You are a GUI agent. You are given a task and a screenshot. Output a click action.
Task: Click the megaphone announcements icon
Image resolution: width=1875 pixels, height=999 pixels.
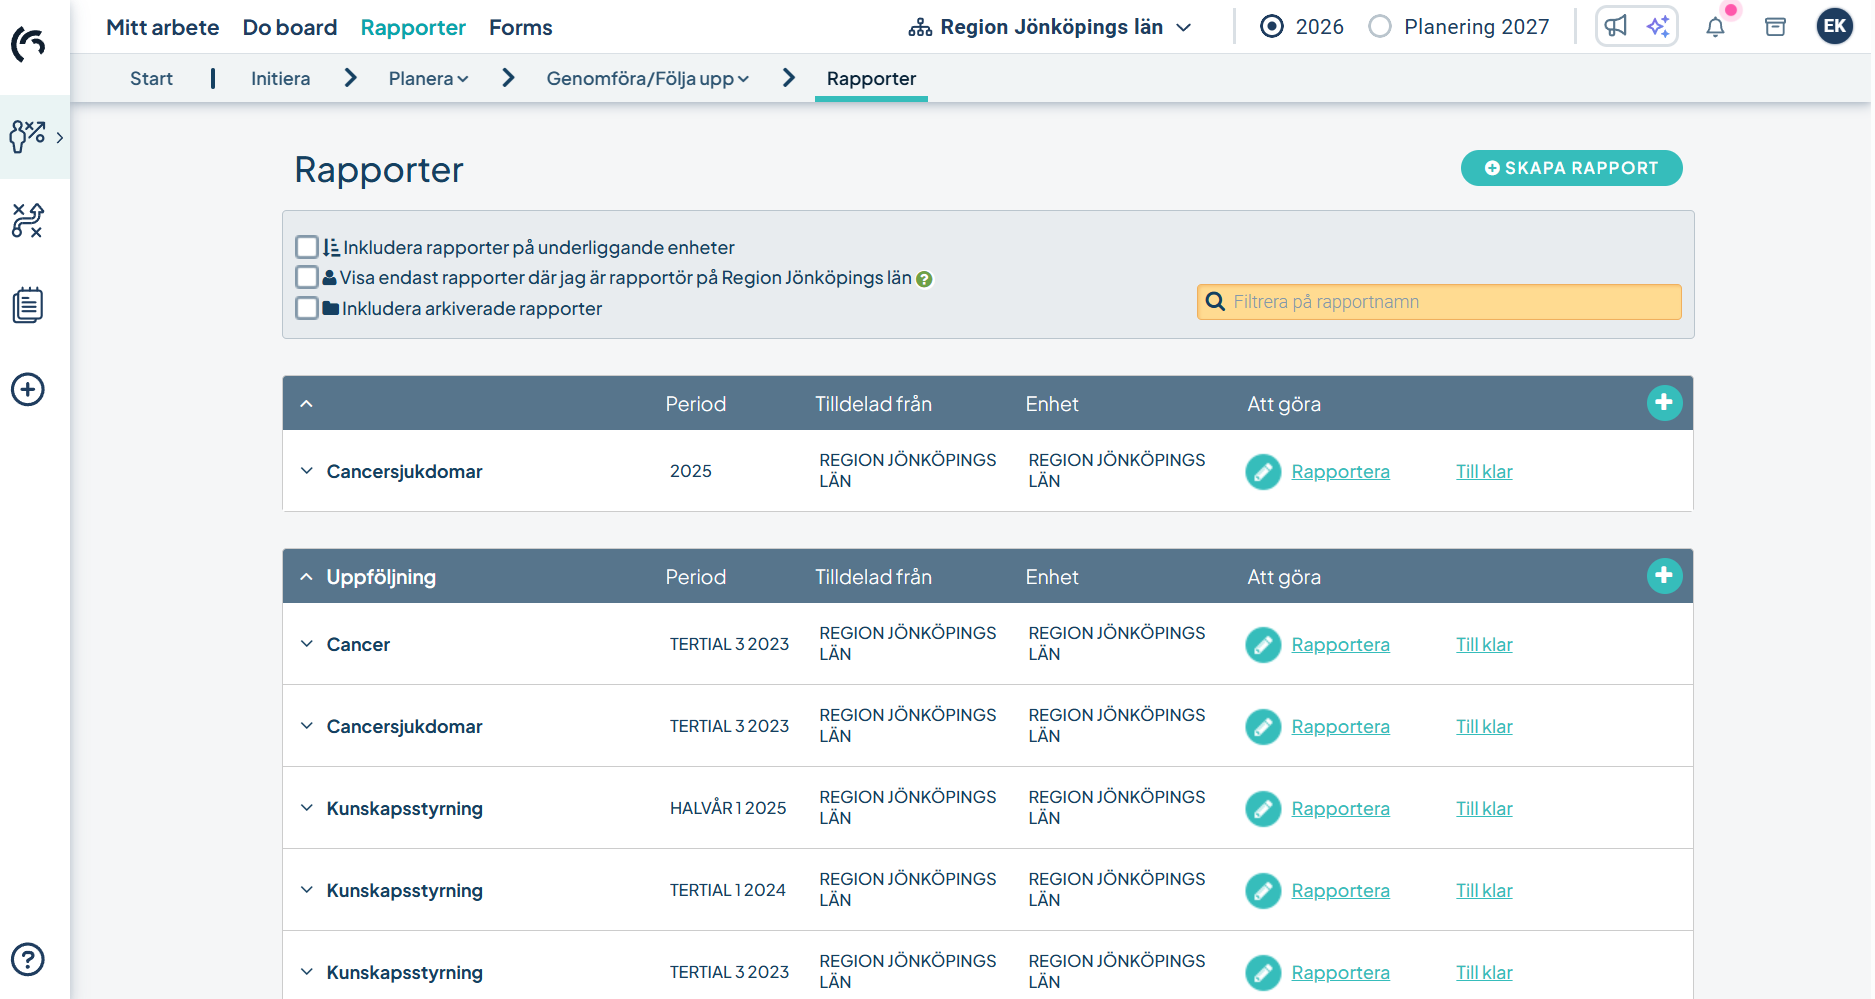pos(1616,27)
